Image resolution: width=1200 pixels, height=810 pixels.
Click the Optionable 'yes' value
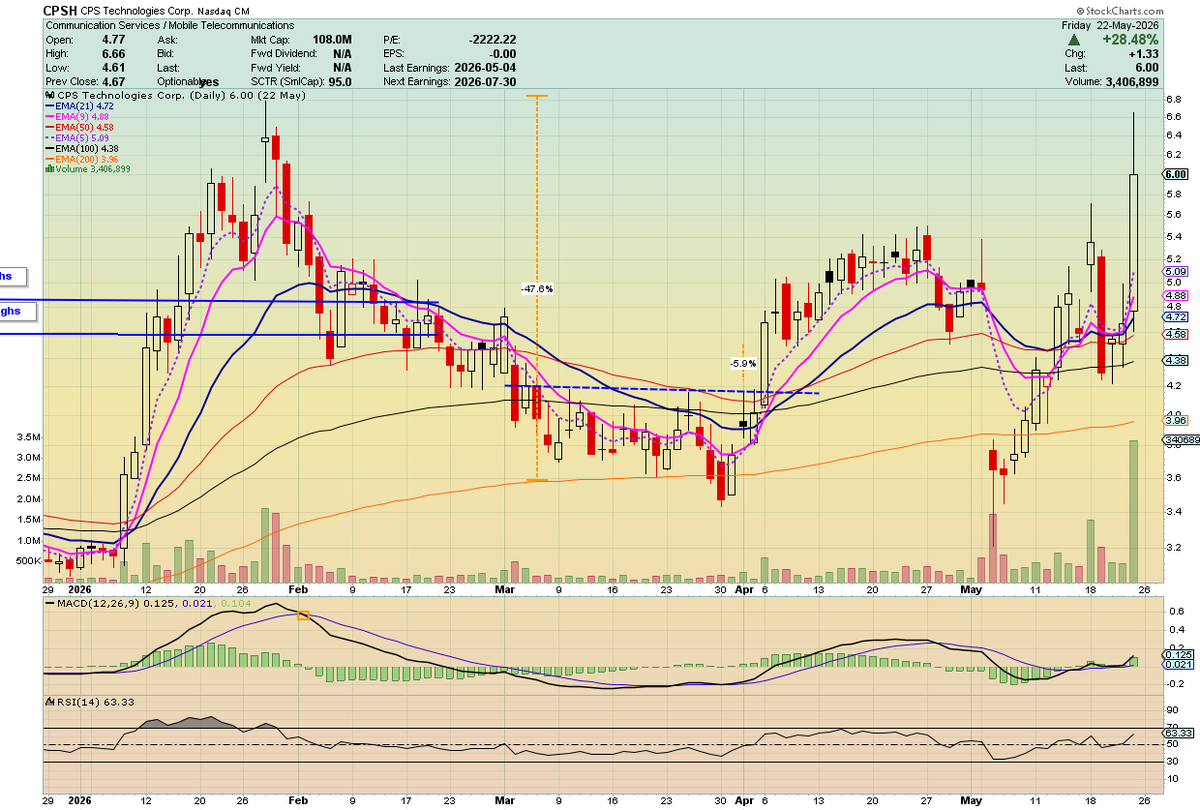tap(209, 82)
